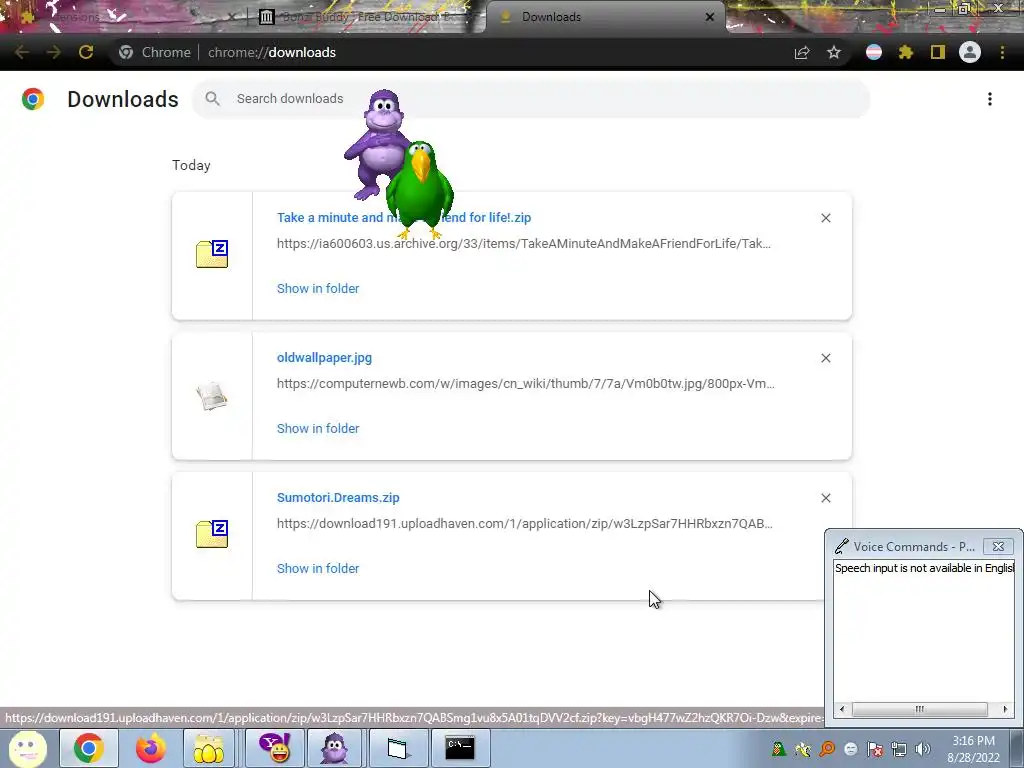This screenshot has height=768, width=1024.
Task: Launch Firefox from the taskbar
Action: pyautogui.click(x=150, y=748)
